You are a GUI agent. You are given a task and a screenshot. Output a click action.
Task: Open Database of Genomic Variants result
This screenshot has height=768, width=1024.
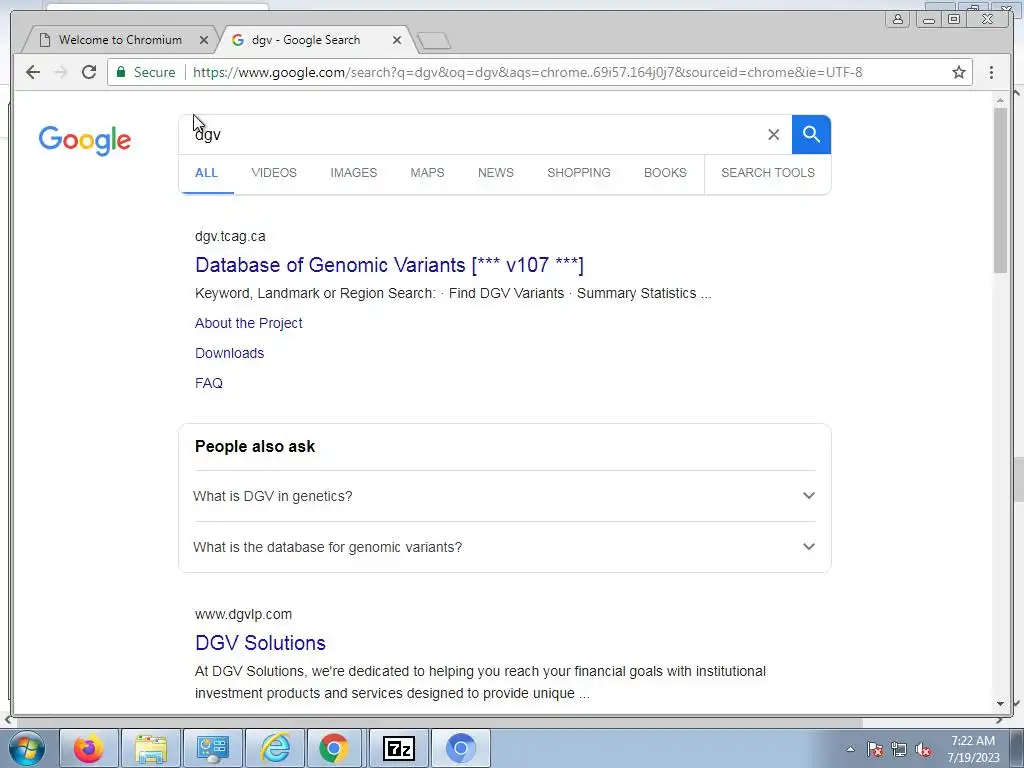[389, 265]
